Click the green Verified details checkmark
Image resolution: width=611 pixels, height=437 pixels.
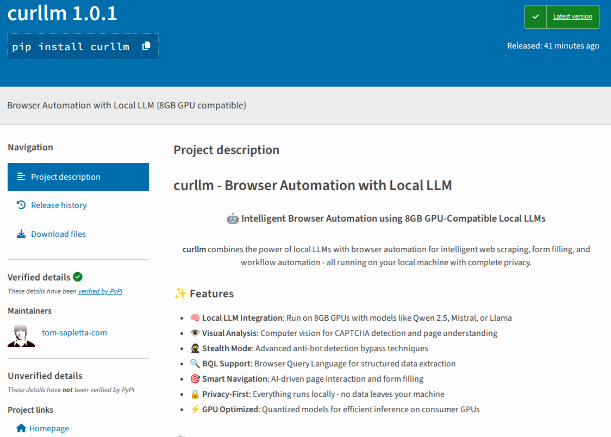(x=78, y=277)
